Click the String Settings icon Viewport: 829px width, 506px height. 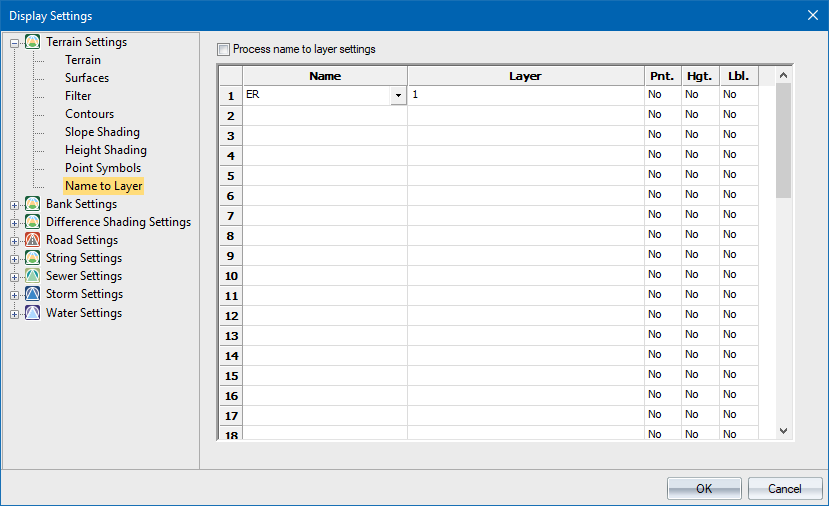tap(32, 258)
